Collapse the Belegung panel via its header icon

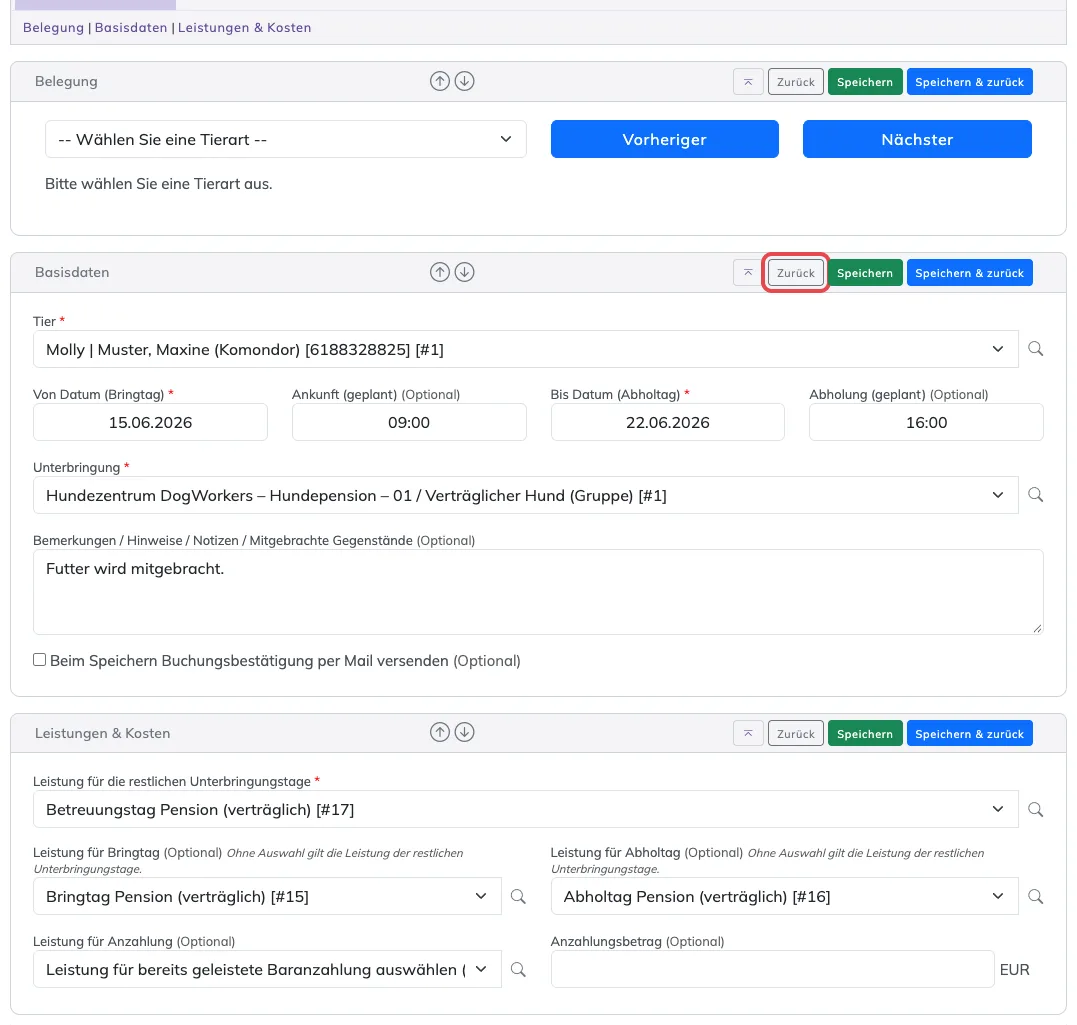(x=748, y=82)
